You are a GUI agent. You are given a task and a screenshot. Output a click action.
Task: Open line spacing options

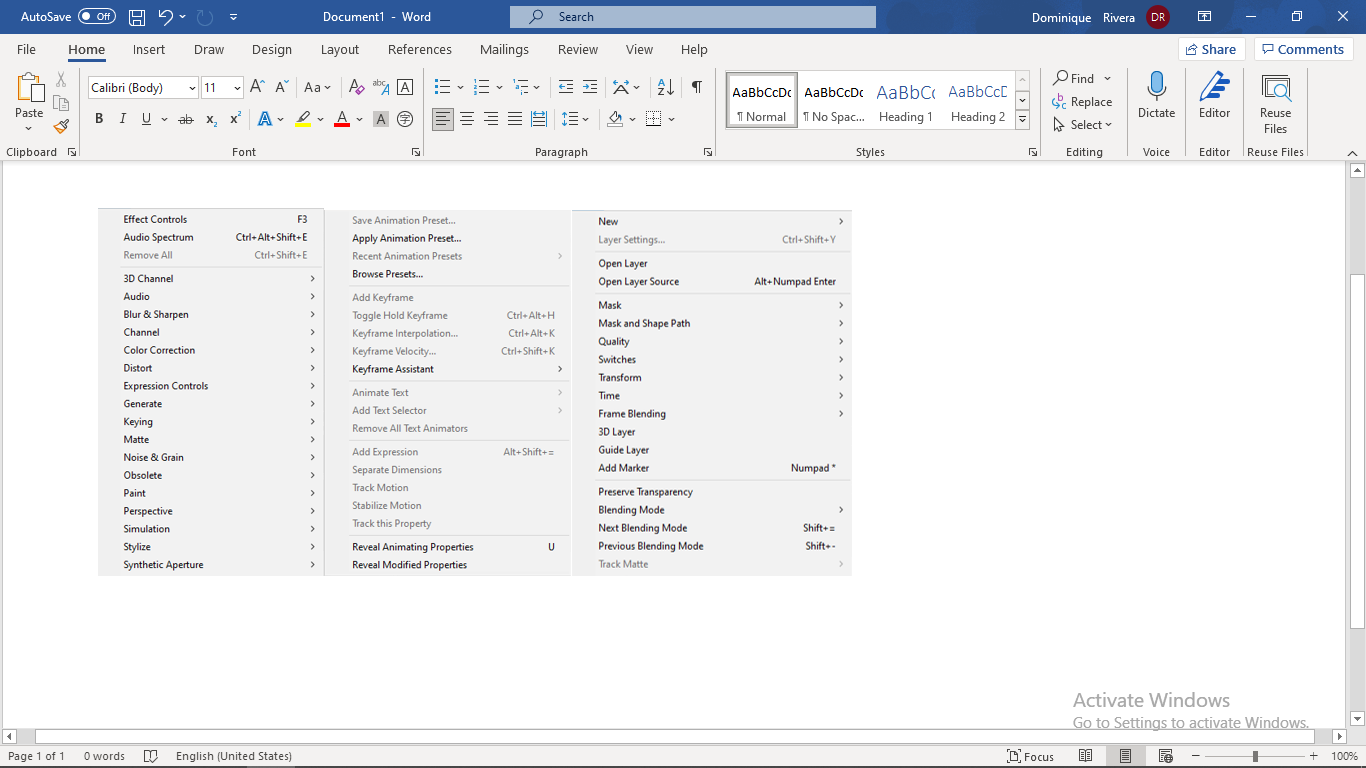coord(575,119)
